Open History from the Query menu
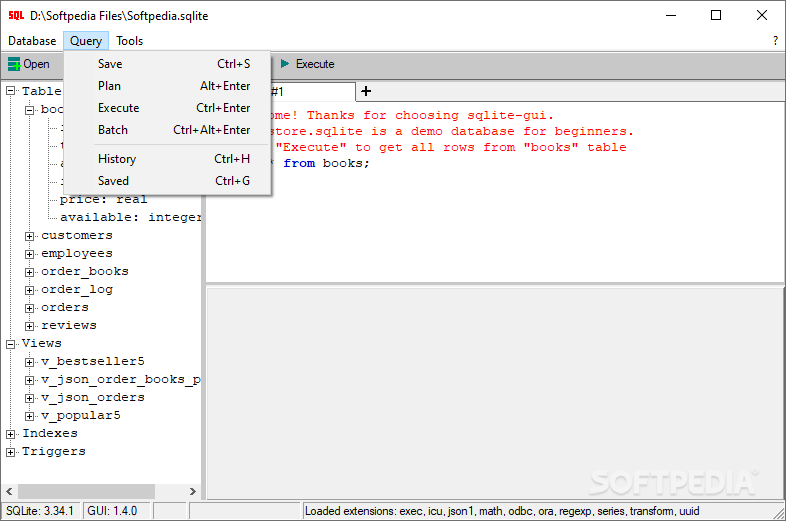Image resolution: width=786 pixels, height=521 pixels. click(x=167, y=159)
